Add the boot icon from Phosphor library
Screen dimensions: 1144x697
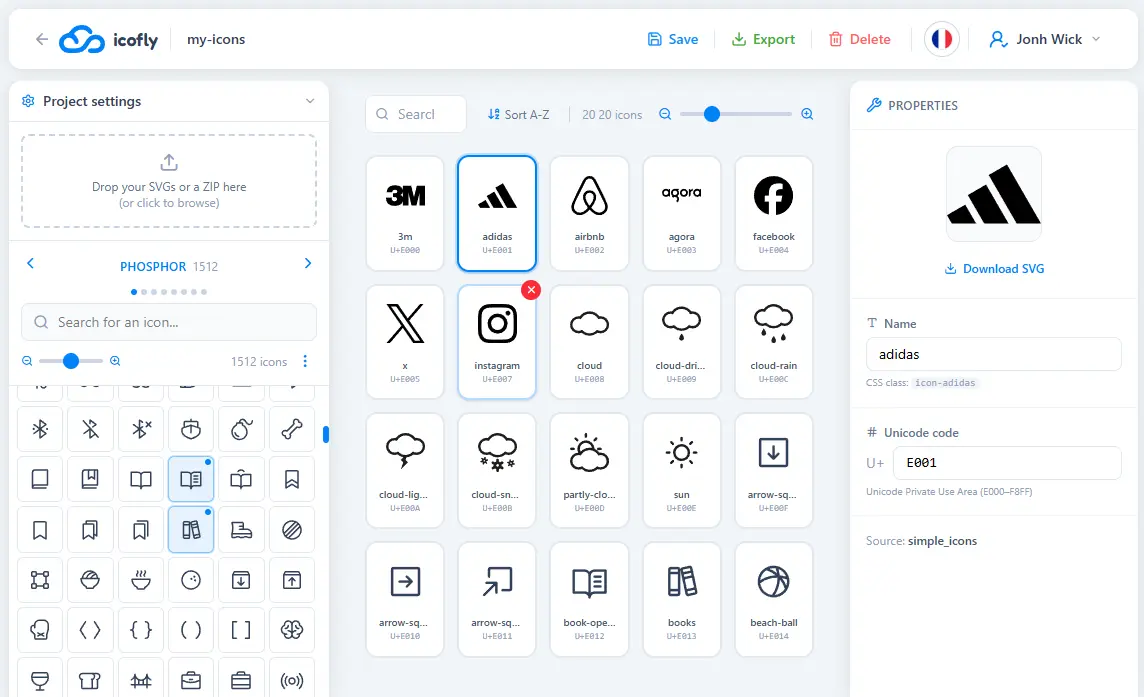click(x=241, y=530)
